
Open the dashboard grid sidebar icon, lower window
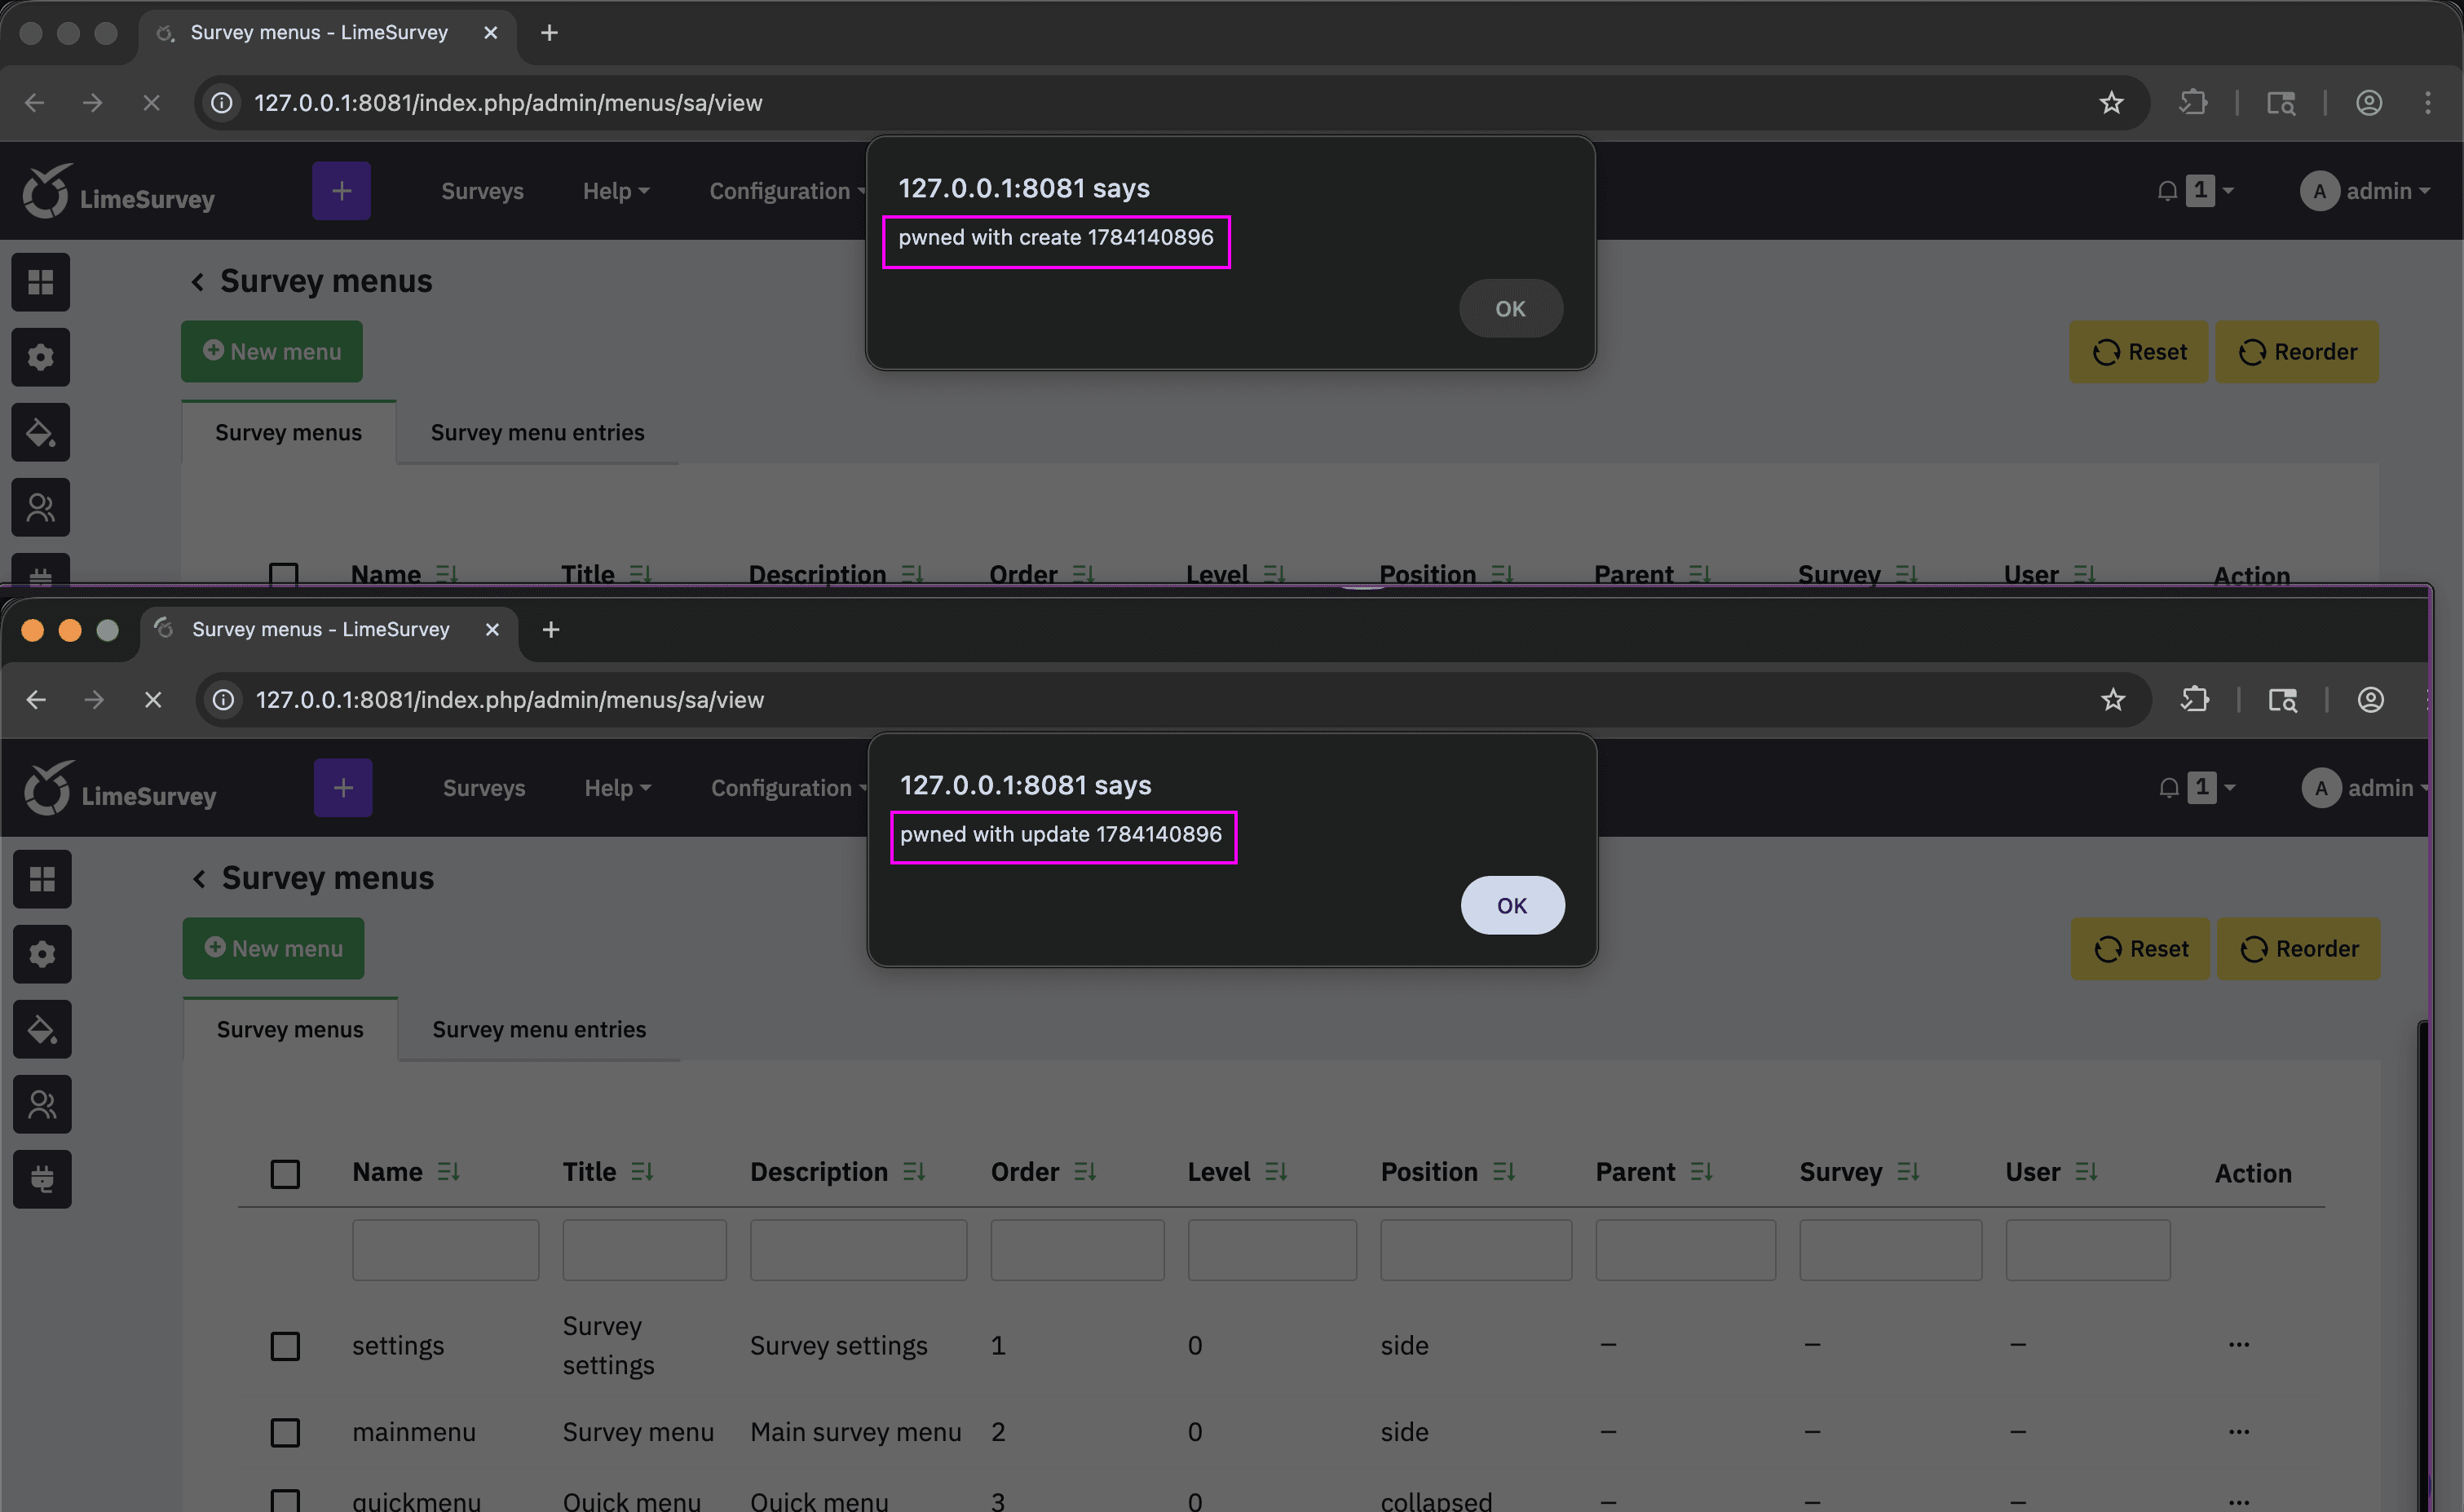(x=42, y=879)
